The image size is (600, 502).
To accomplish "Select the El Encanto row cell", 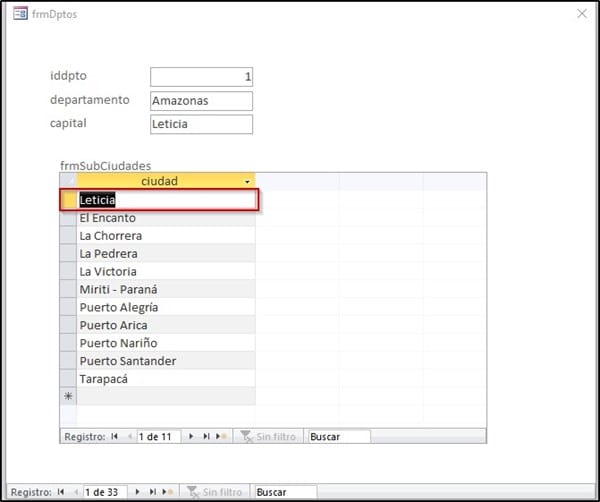I will pyautogui.click(x=166, y=218).
